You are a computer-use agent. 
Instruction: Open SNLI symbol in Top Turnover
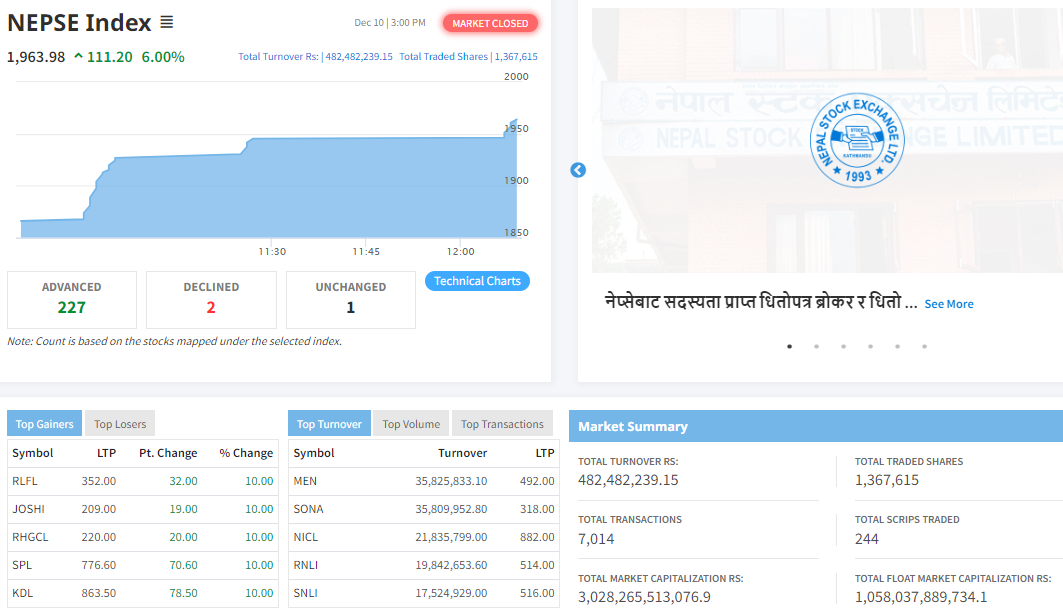tap(306, 593)
